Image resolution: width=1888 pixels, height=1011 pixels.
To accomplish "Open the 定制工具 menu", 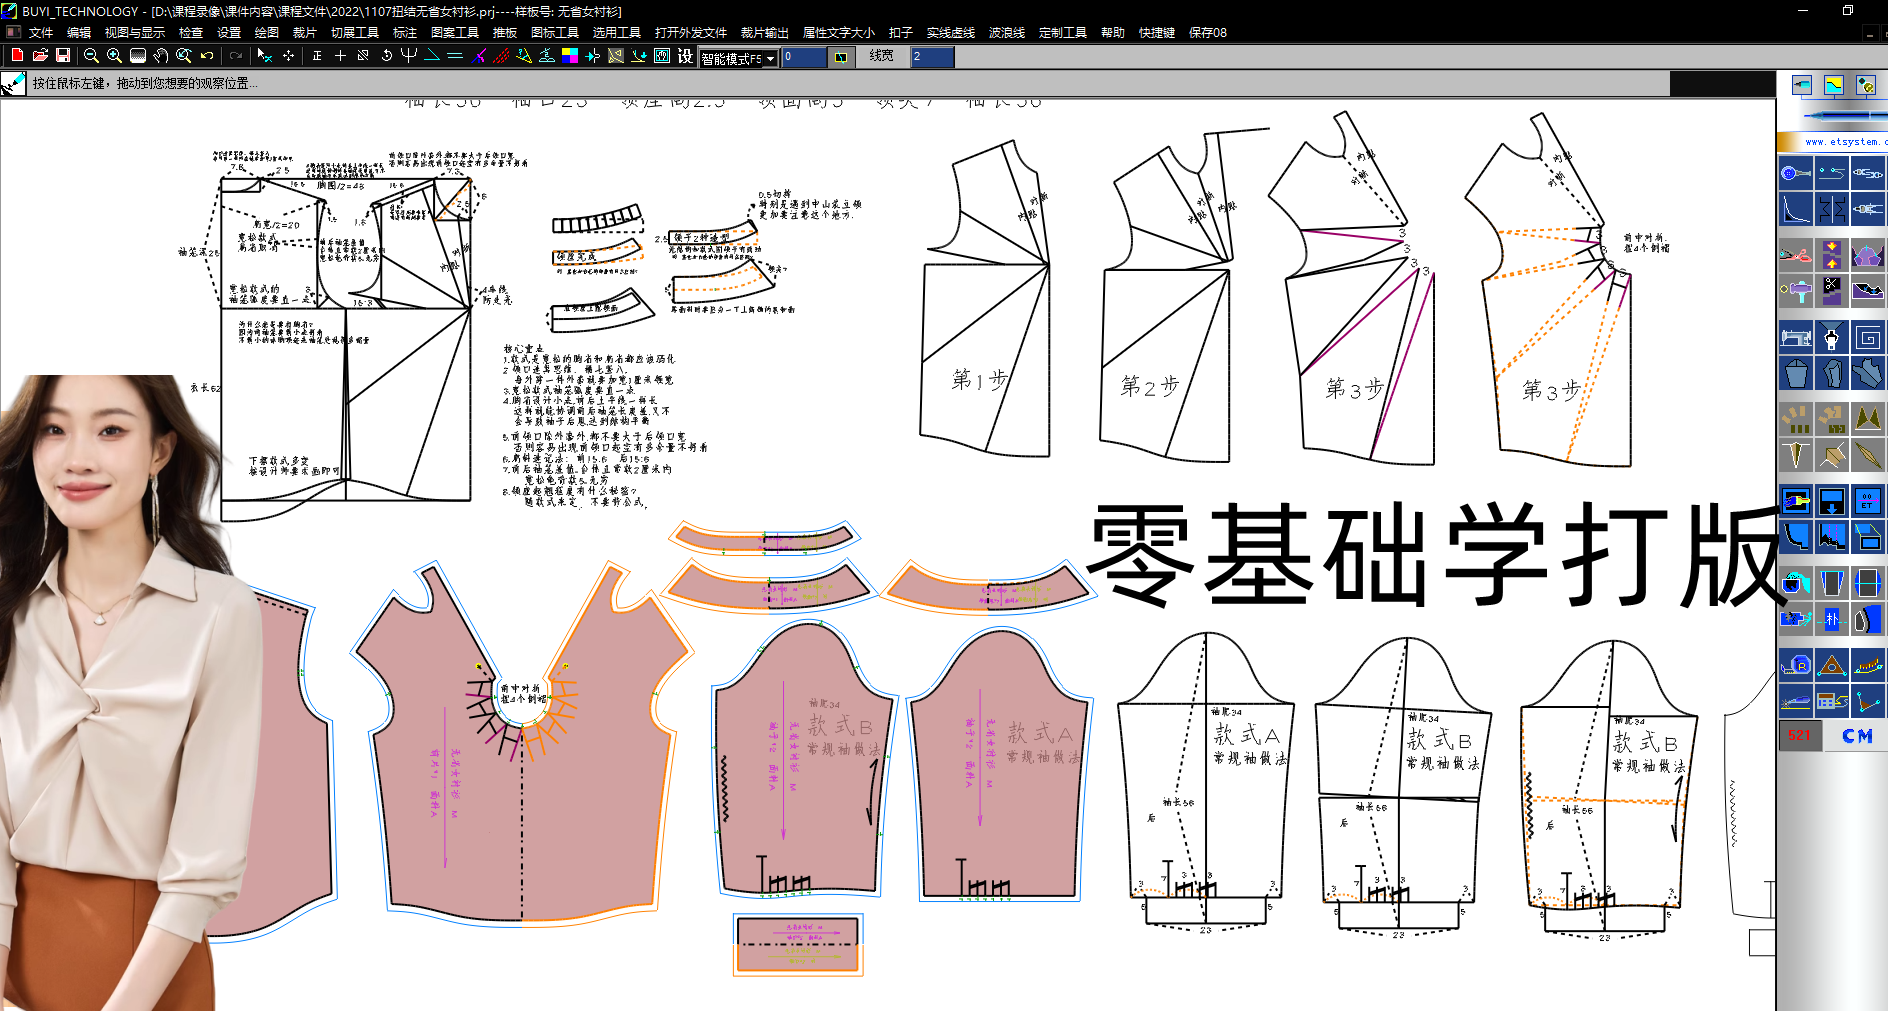I will pos(1063,33).
